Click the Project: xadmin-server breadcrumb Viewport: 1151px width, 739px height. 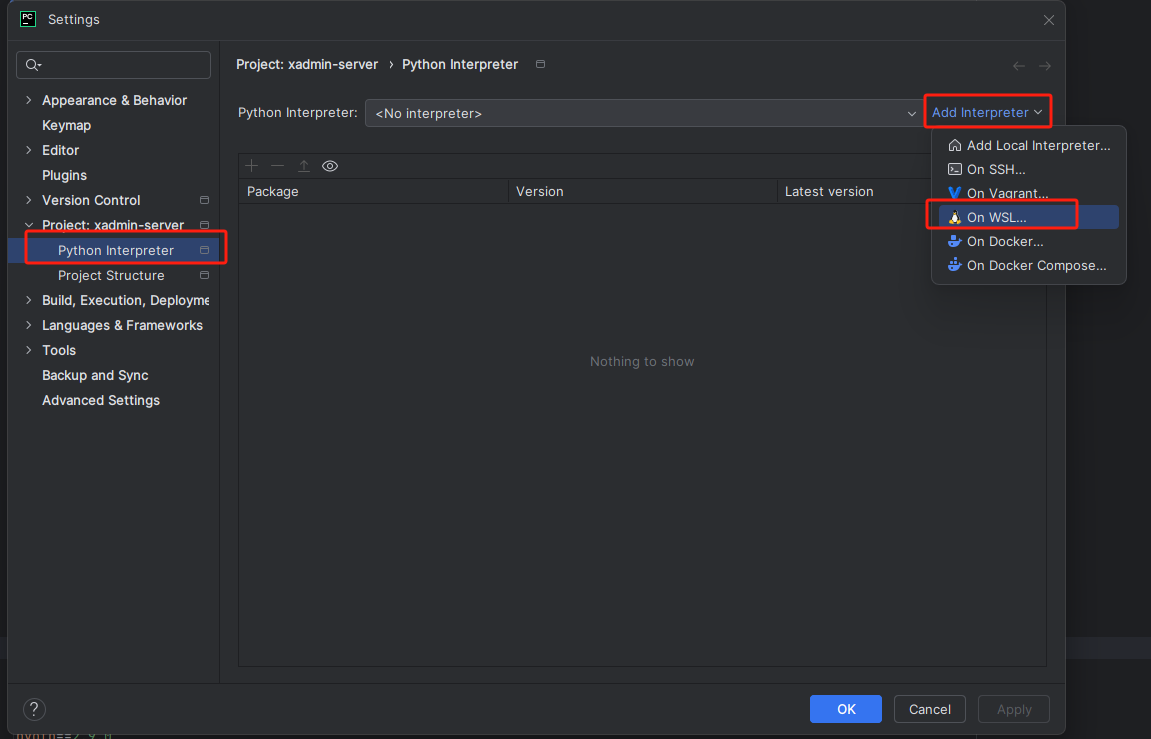click(307, 65)
